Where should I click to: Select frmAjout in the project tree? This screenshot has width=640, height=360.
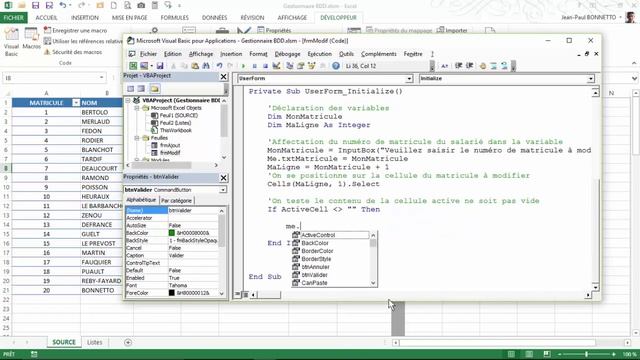click(170, 145)
